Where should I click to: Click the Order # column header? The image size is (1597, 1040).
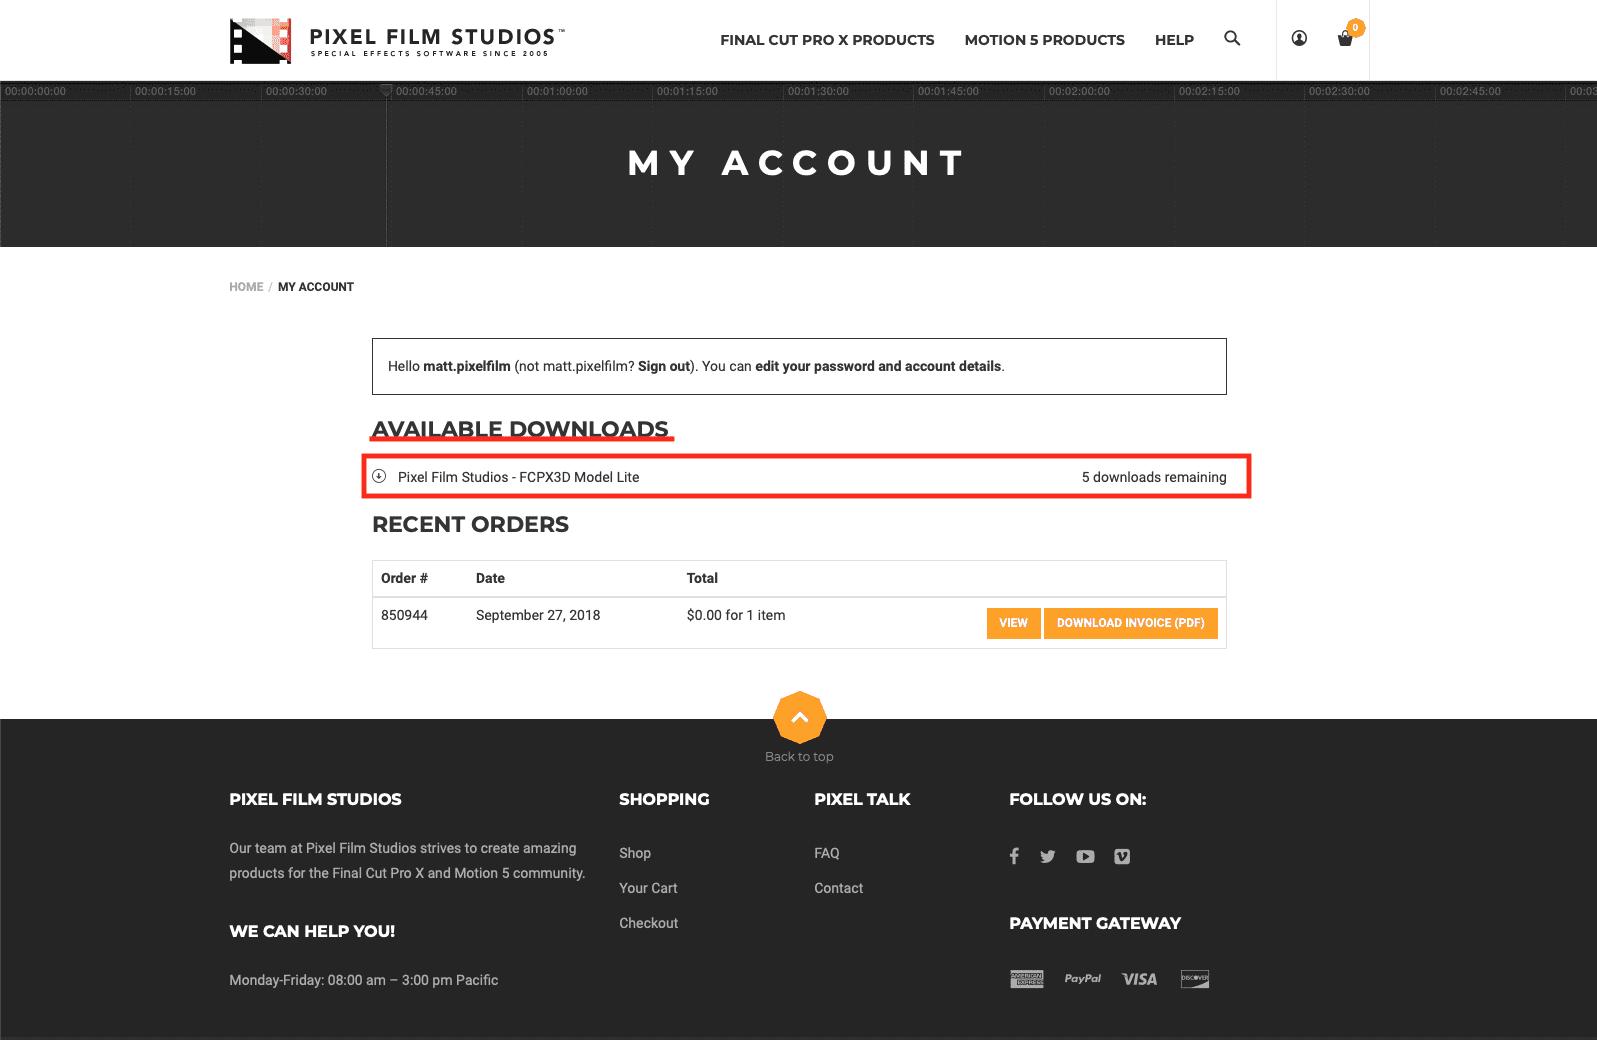(404, 578)
